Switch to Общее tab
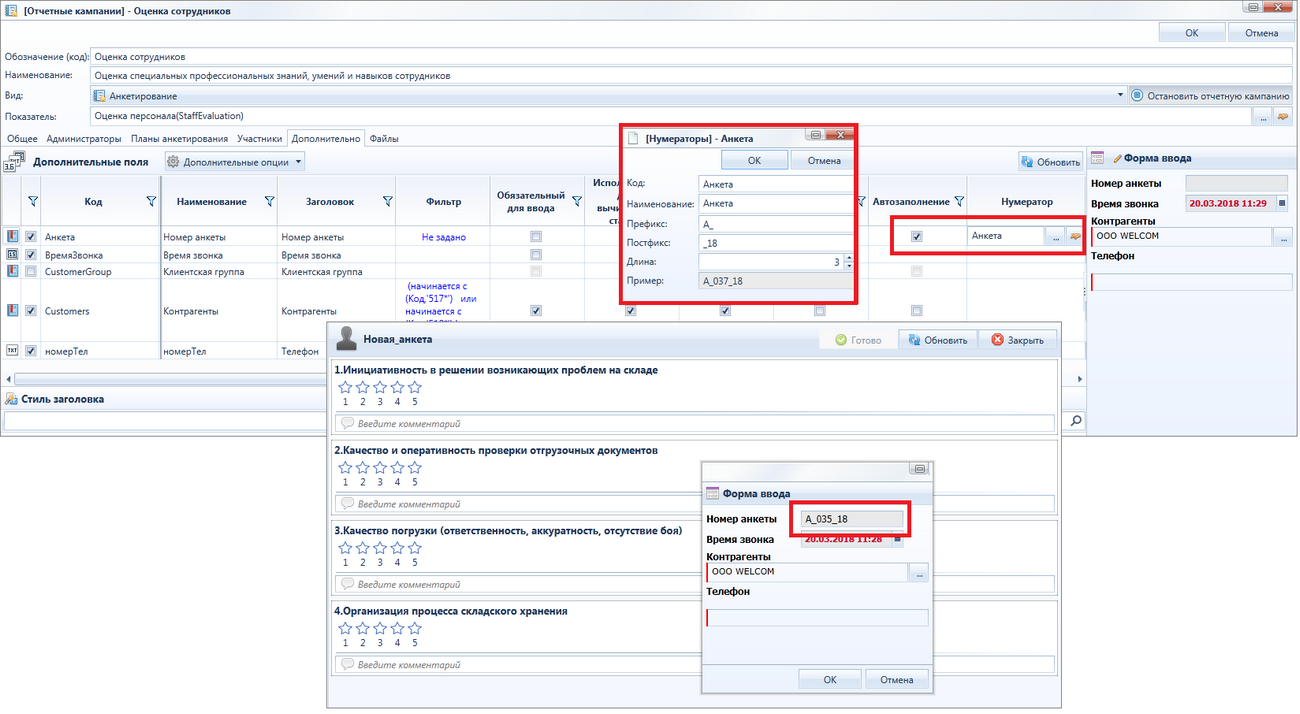 tap(22, 138)
